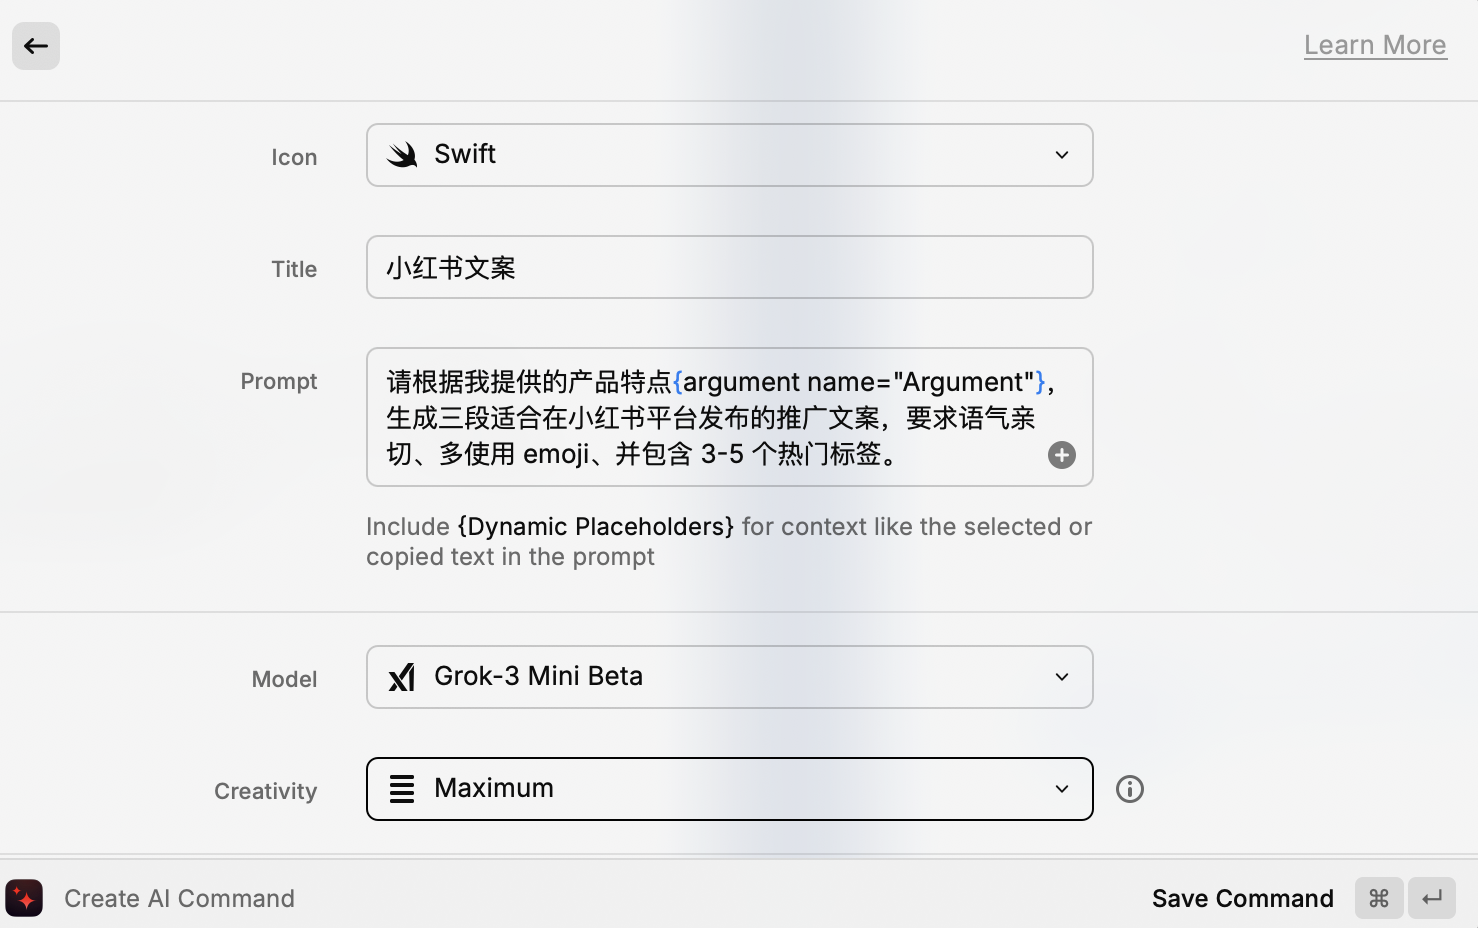Open the Model dropdown showing Grok-3 Mini Beta

(1062, 677)
